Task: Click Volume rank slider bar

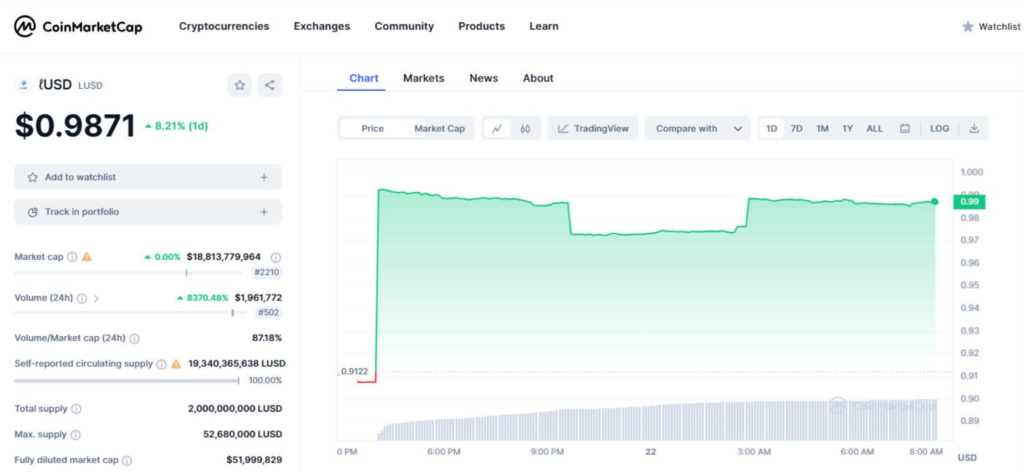Action: point(130,313)
